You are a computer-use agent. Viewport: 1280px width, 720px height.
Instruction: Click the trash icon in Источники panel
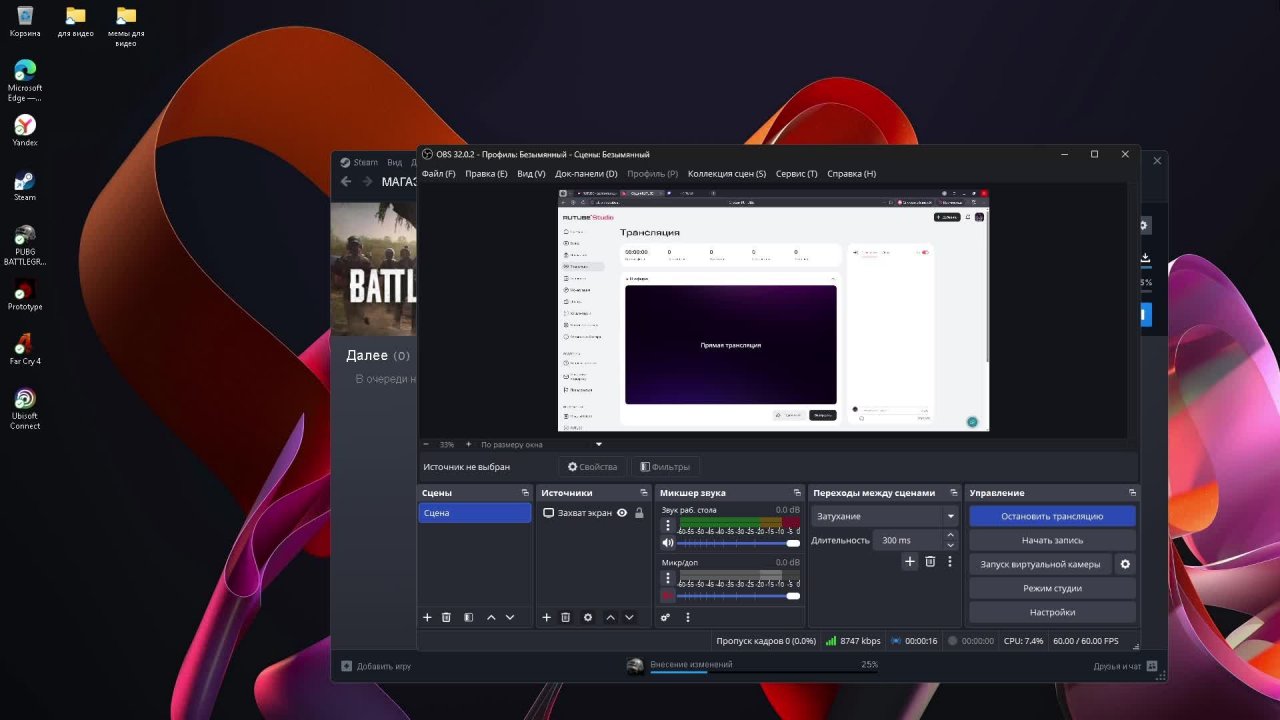(565, 618)
